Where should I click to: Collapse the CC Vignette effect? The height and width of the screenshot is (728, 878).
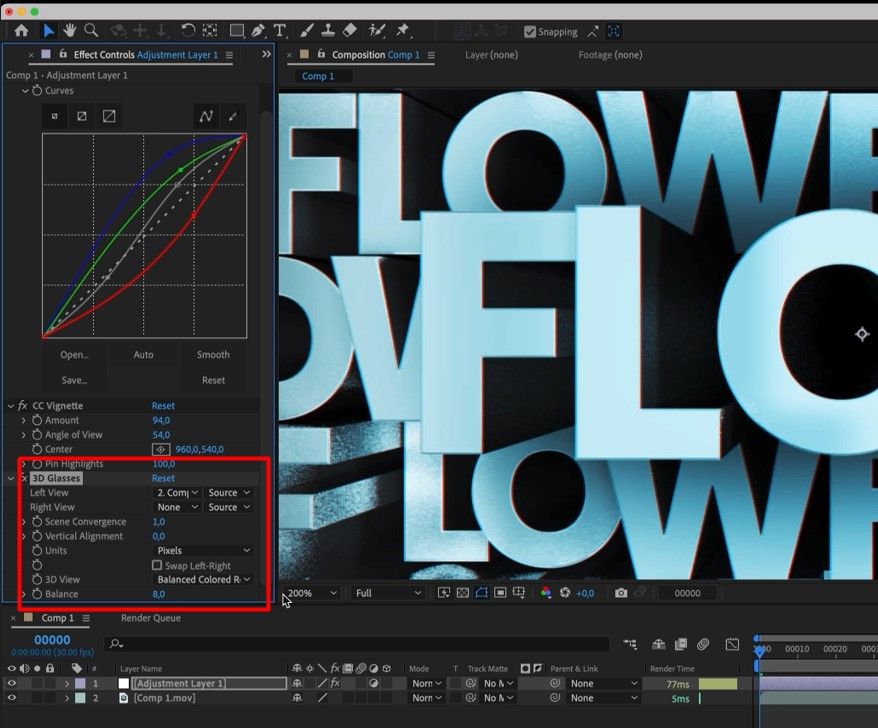click(10, 406)
